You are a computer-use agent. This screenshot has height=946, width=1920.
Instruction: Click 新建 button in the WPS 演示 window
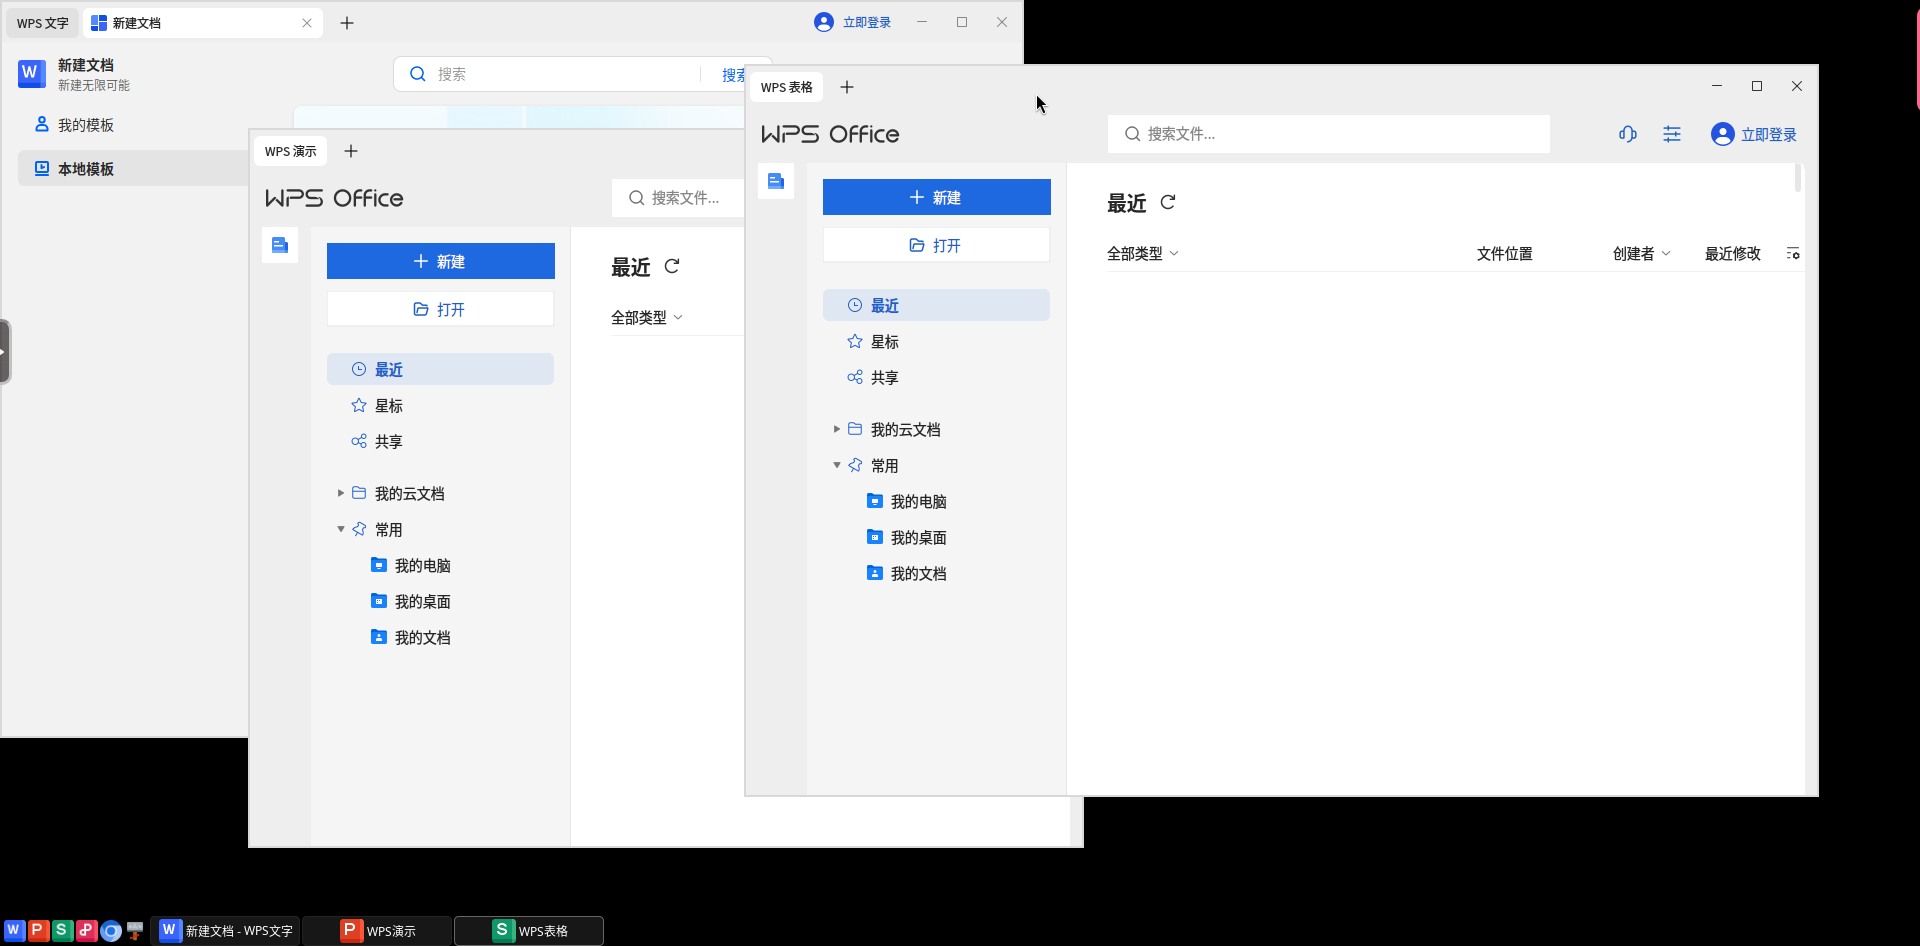coord(440,261)
